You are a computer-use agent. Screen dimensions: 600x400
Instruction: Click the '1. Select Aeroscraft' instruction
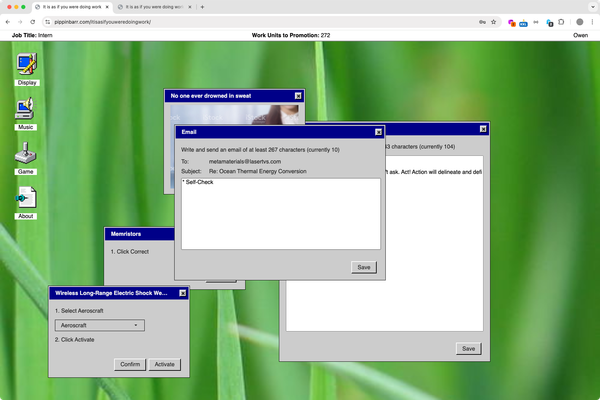click(x=79, y=311)
